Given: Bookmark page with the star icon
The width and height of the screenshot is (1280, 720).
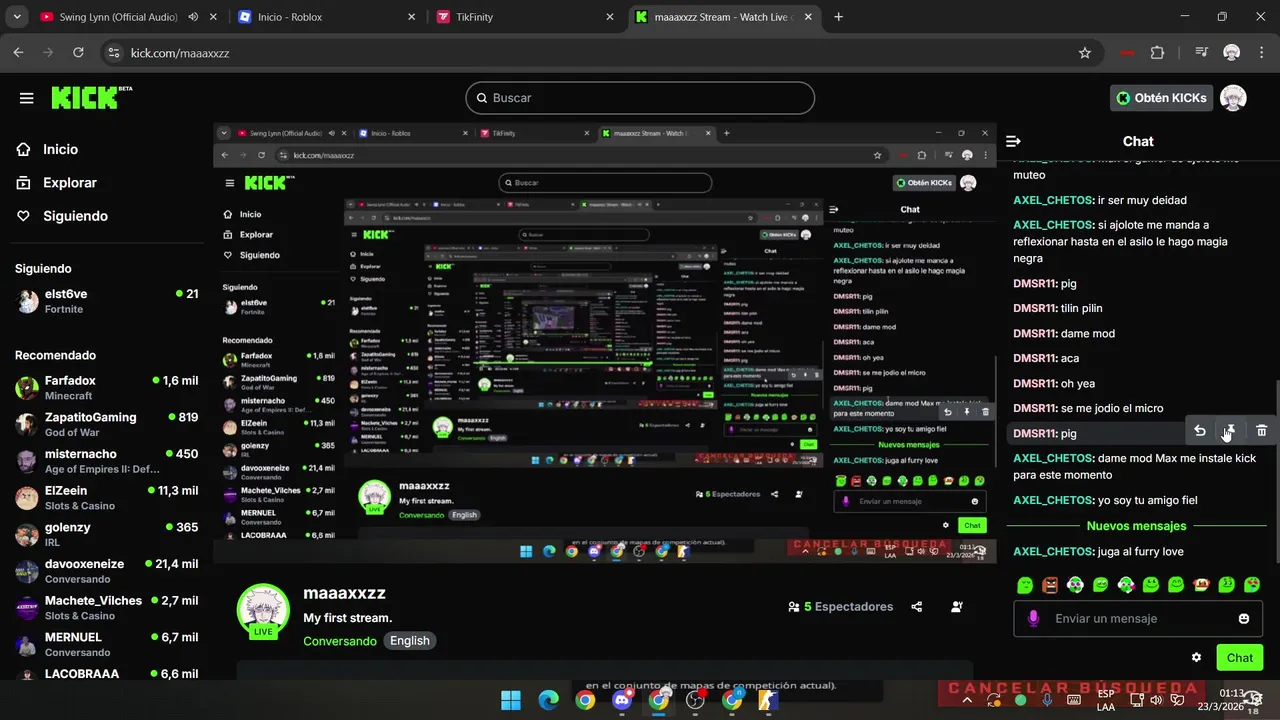Looking at the screenshot, I should coord(1085,53).
